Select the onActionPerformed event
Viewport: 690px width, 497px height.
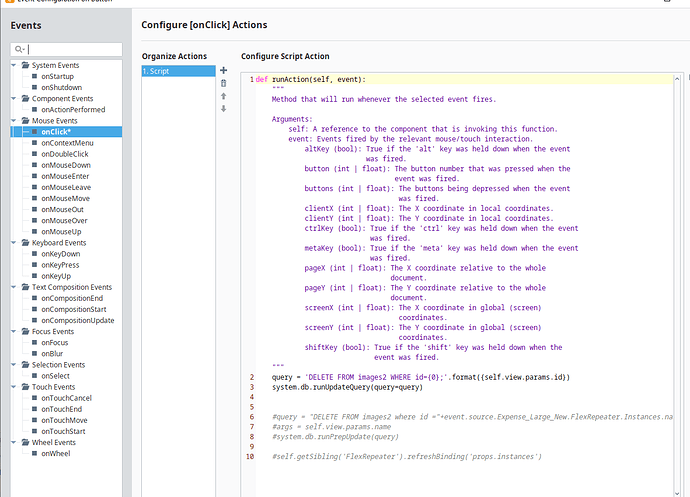[x=73, y=110]
